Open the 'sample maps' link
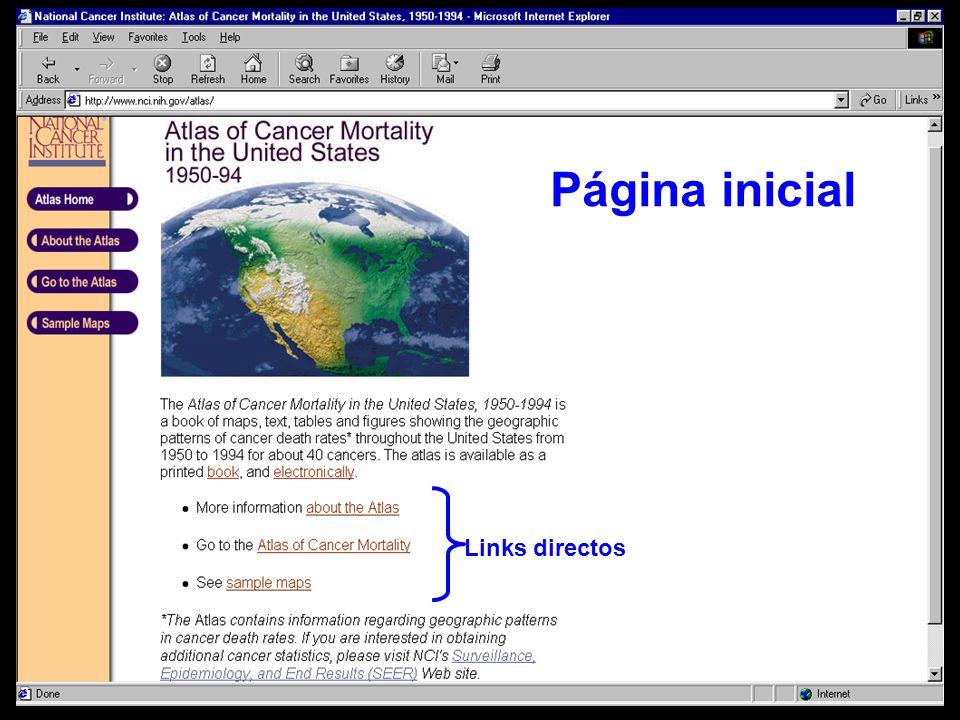The image size is (960, 720). pyautogui.click(x=268, y=582)
